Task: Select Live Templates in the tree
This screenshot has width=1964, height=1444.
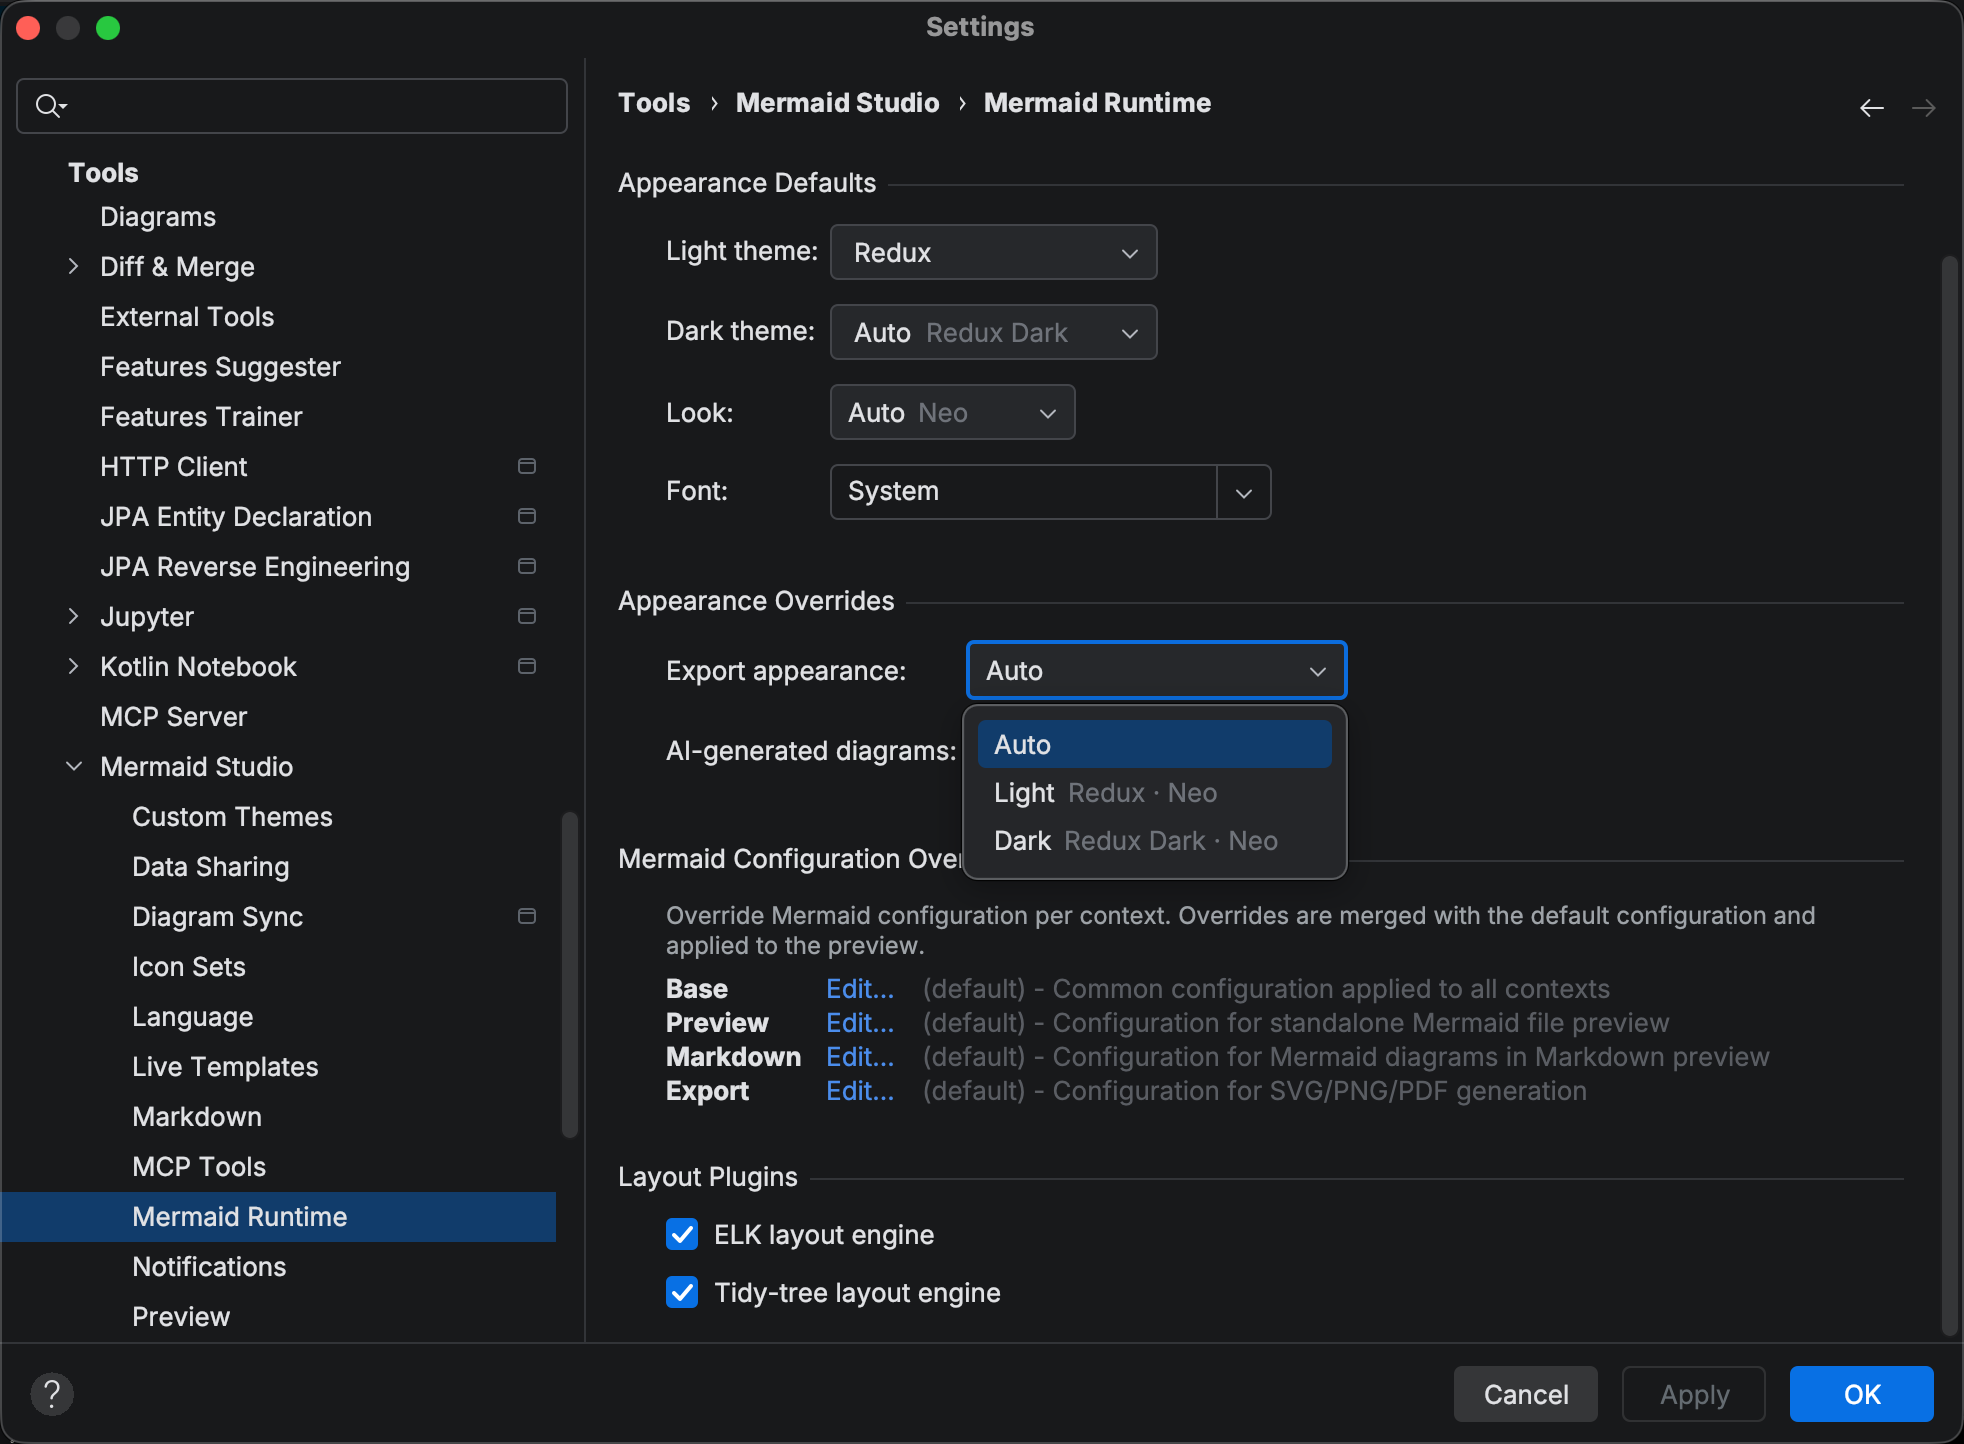Action: point(225,1066)
